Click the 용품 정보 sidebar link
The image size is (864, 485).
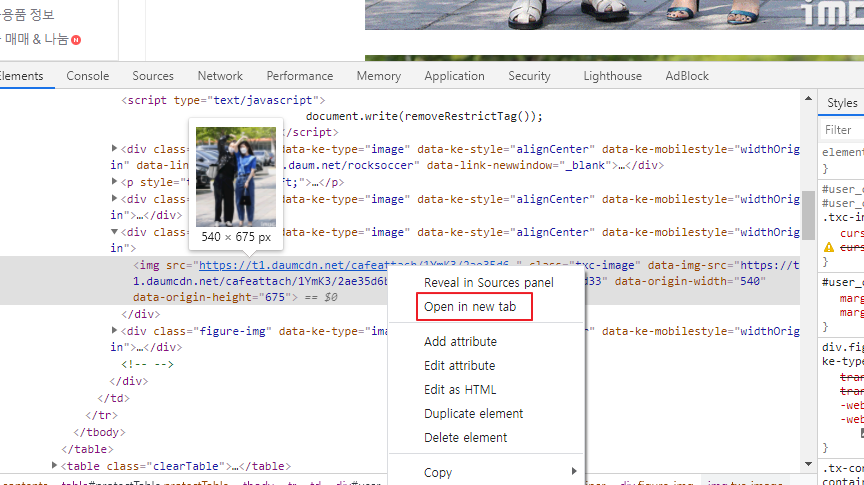(x=28, y=14)
